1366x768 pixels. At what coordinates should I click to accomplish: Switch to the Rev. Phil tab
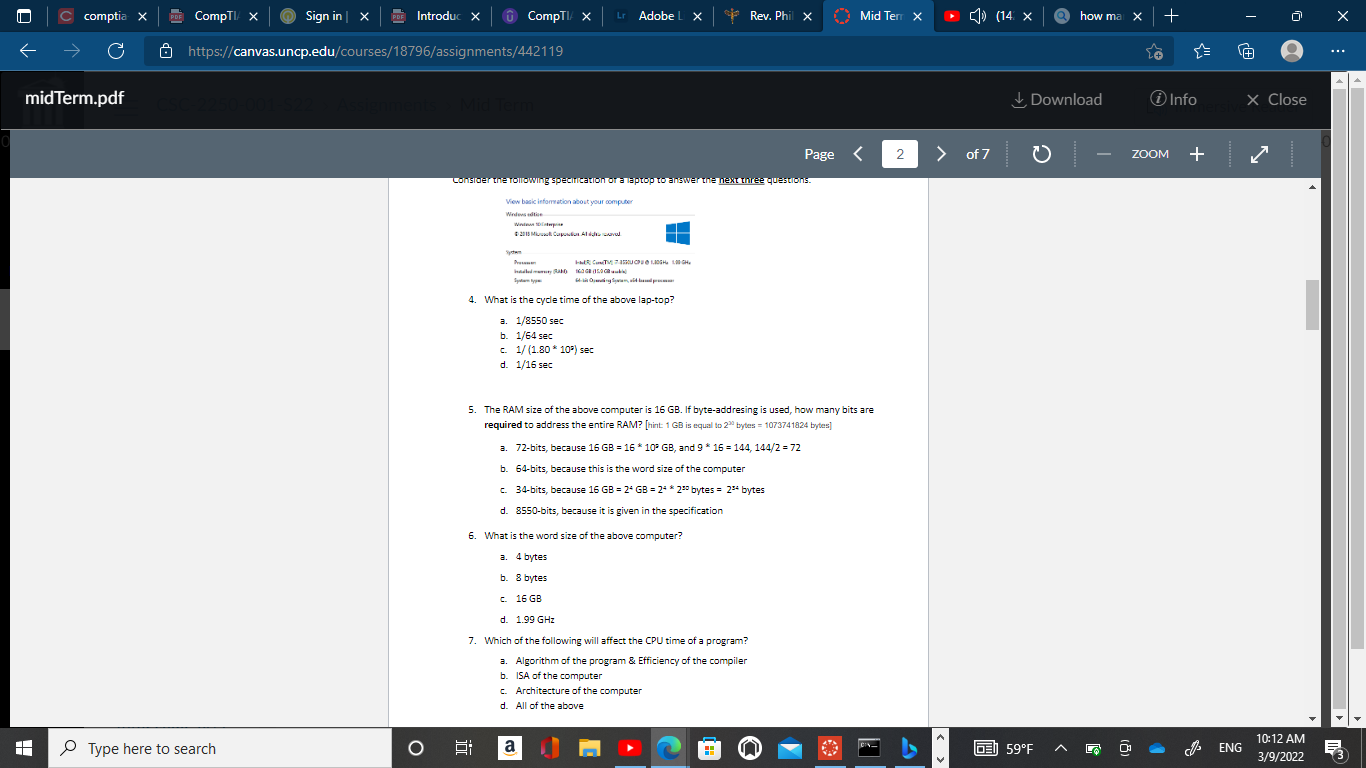click(769, 16)
